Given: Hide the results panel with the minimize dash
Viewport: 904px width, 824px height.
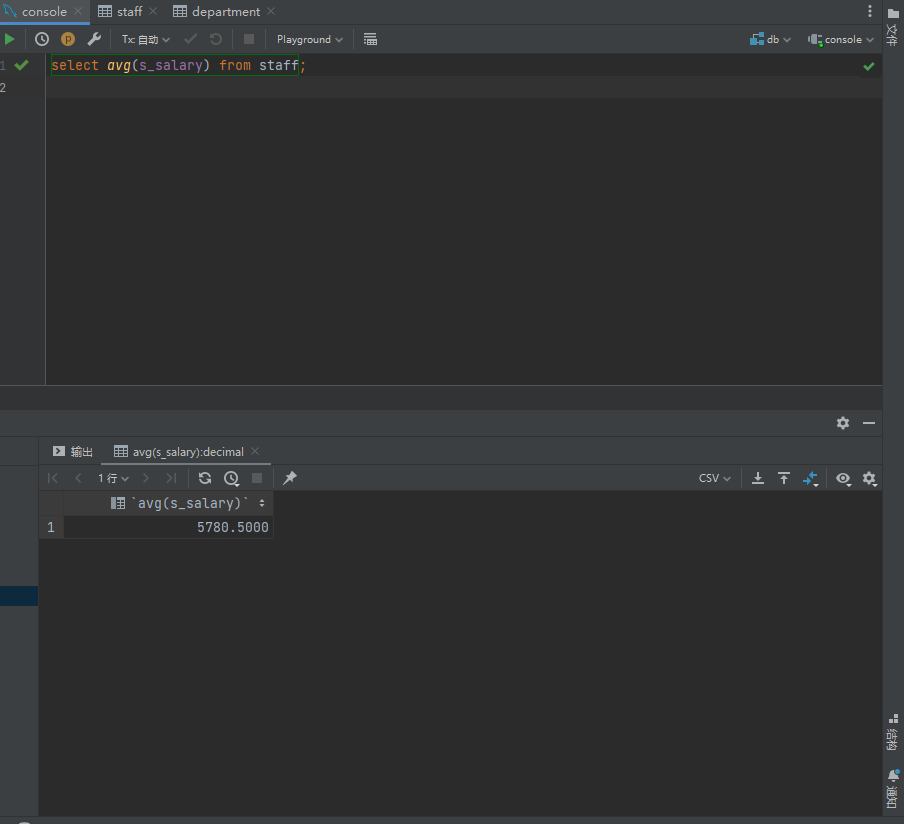Looking at the screenshot, I should [869, 423].
